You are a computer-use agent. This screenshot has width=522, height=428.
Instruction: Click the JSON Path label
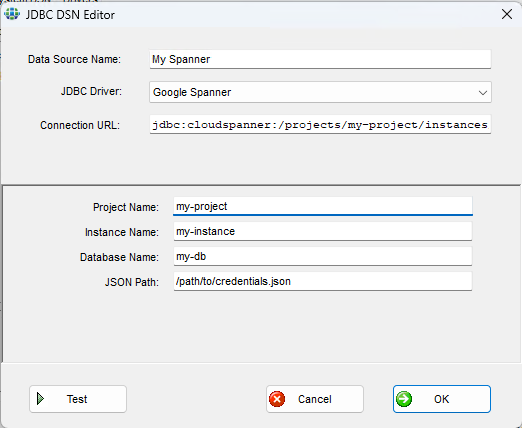pos(132,282)
